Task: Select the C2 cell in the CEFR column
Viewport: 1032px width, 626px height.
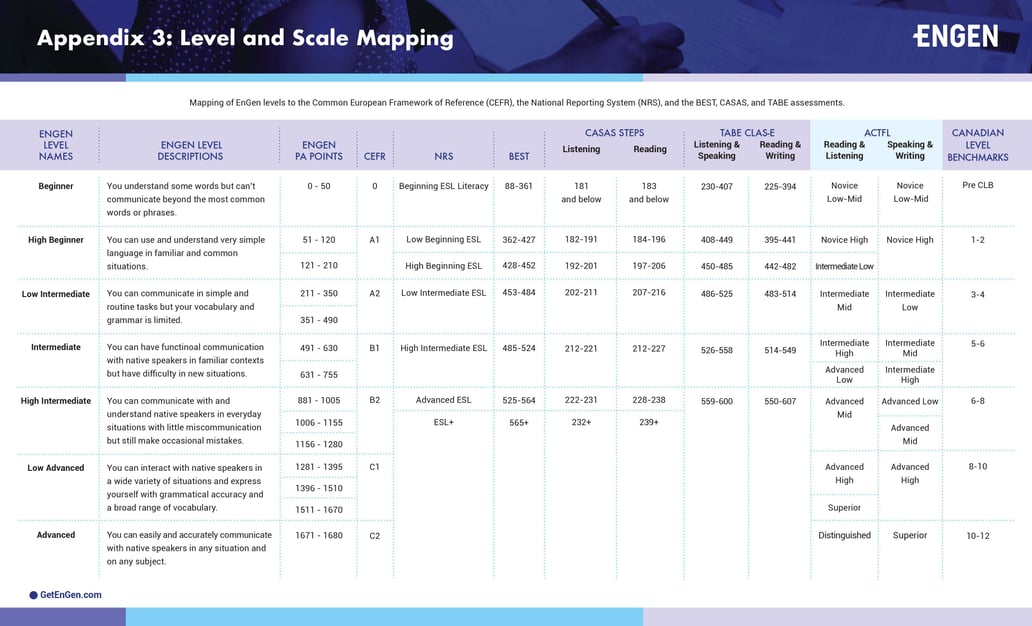Action: pos(375,535)
